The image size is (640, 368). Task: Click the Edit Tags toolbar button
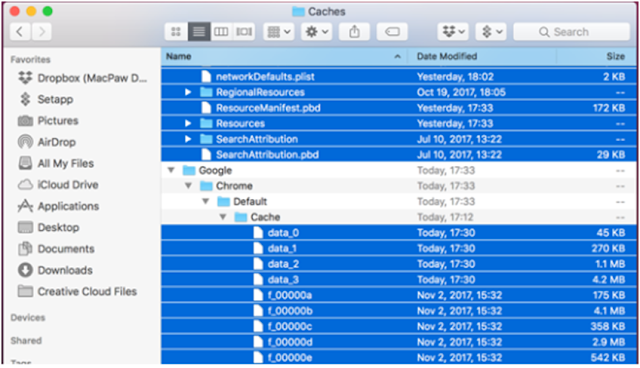pos(392,31)
